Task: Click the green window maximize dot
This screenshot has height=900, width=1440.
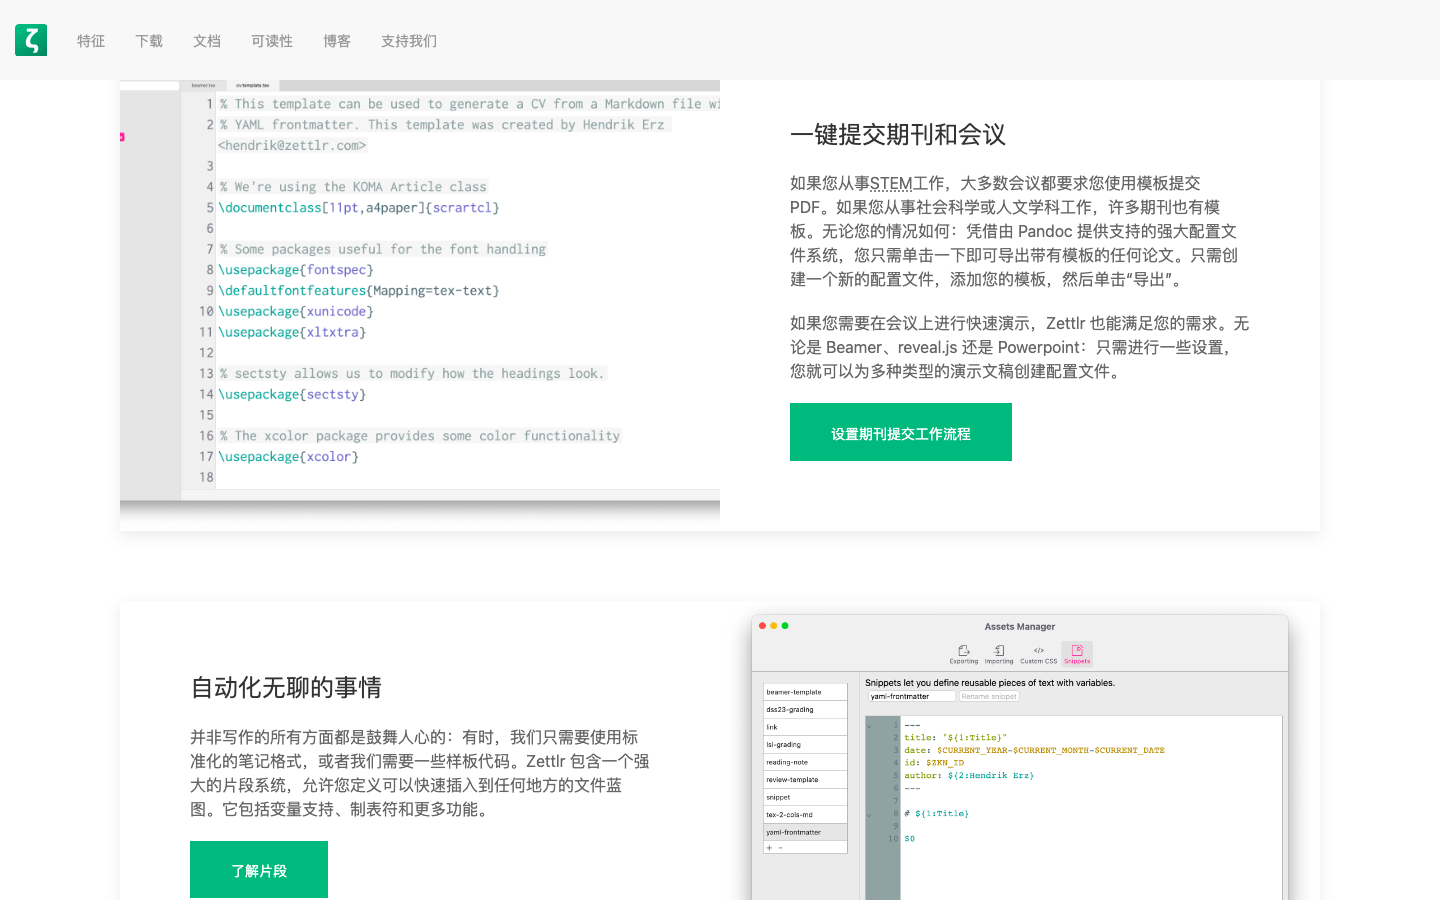Action: click(x=785, y=626)
